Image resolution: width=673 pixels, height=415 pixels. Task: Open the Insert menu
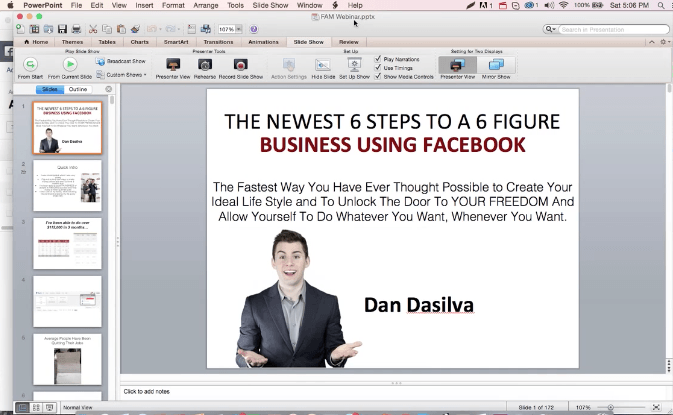pyautogui.click(x=144, y=5)
